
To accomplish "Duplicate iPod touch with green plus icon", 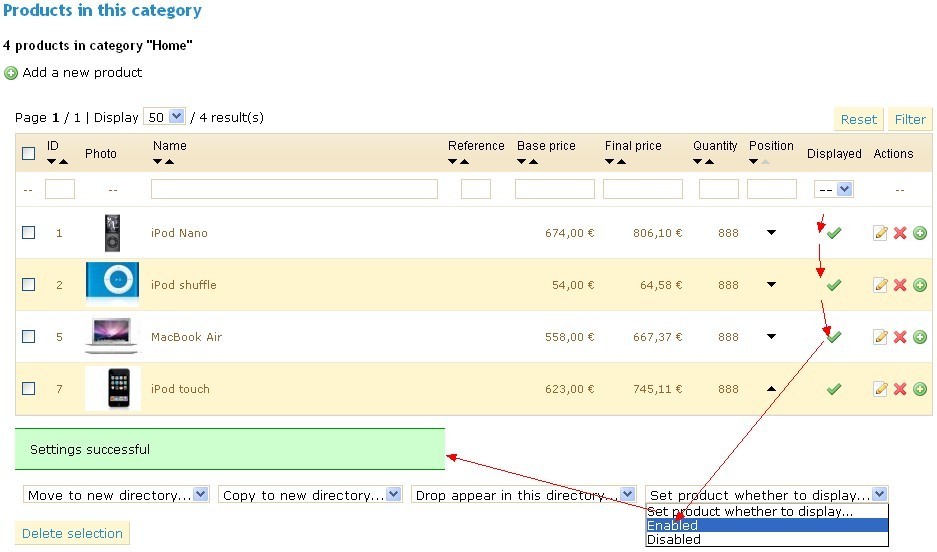I will (920, 389).
